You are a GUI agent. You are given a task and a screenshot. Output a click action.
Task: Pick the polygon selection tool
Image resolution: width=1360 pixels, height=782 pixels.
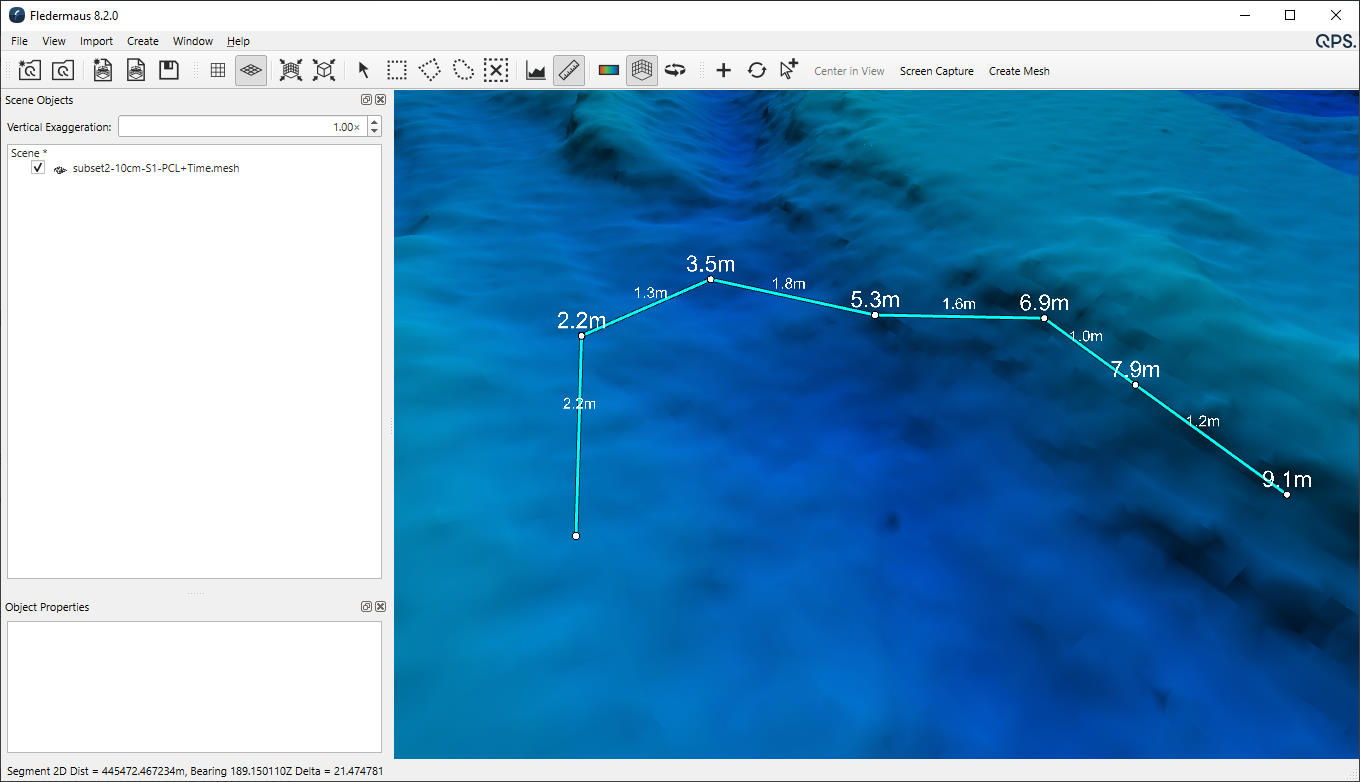pos(430,71)
